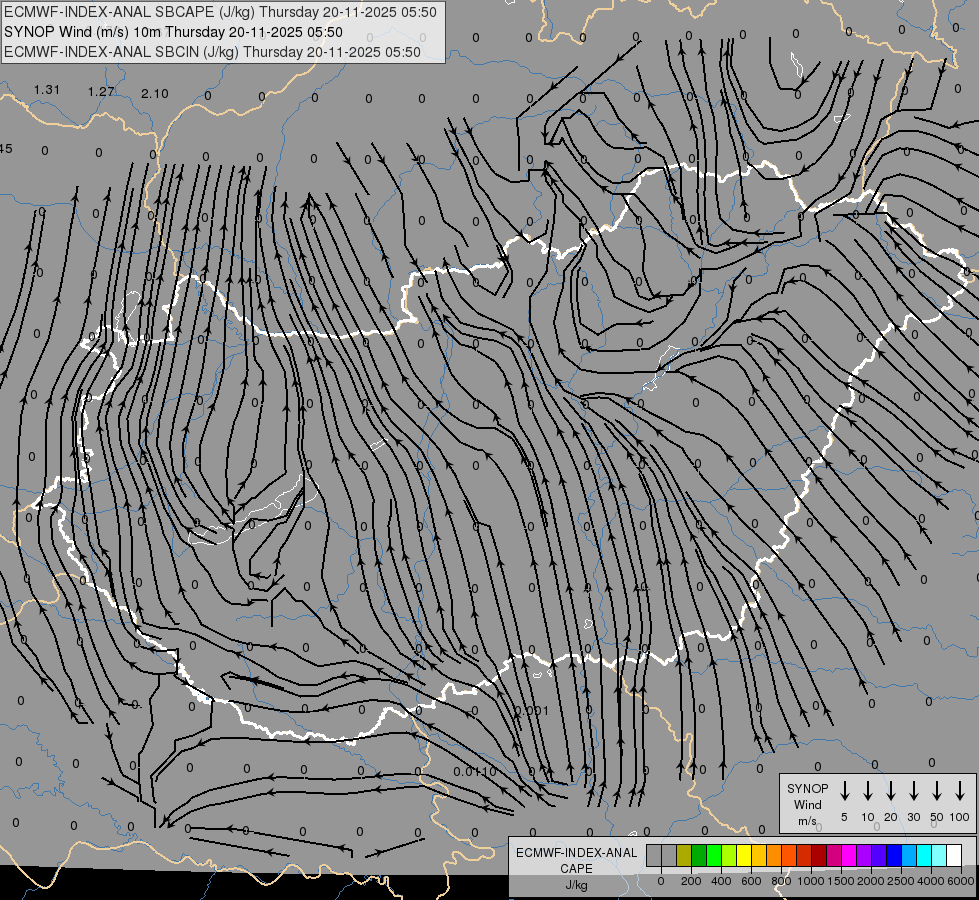Click the 2.10 value on the map
The width and height of the screenshot is (979, 900).
(x=155, y=94)
